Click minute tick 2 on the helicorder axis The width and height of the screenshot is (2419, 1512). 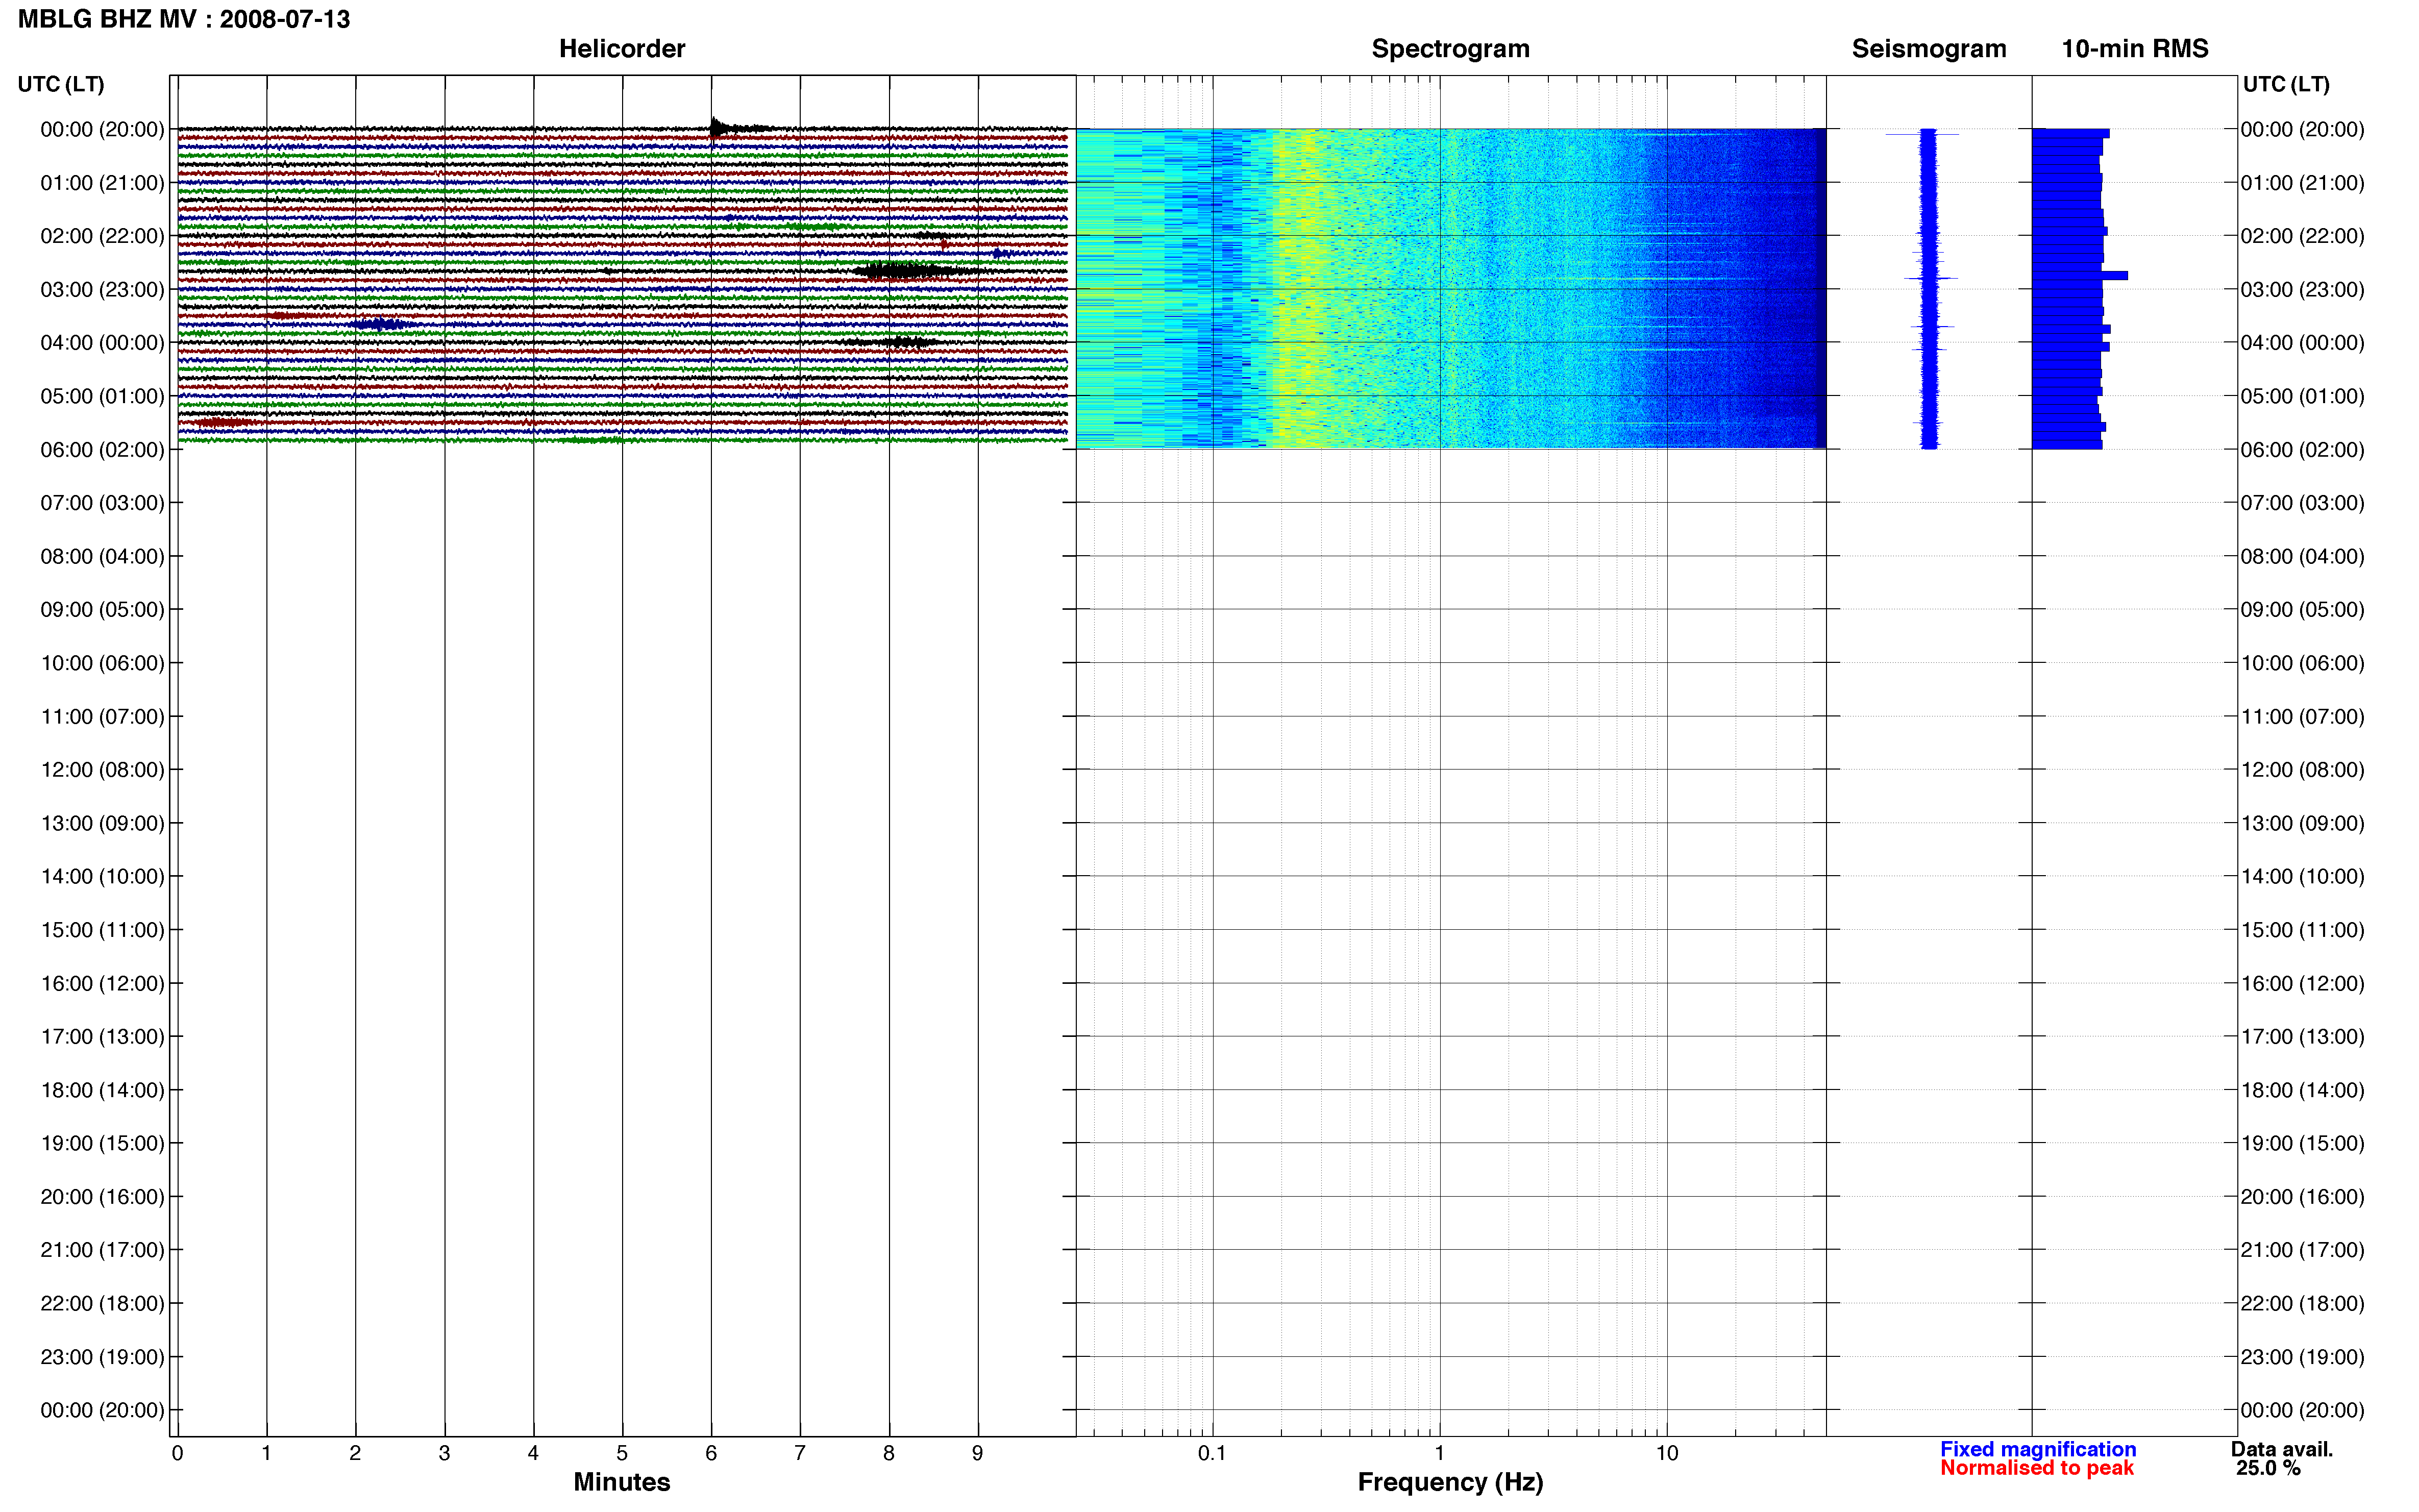point(355,1453)
